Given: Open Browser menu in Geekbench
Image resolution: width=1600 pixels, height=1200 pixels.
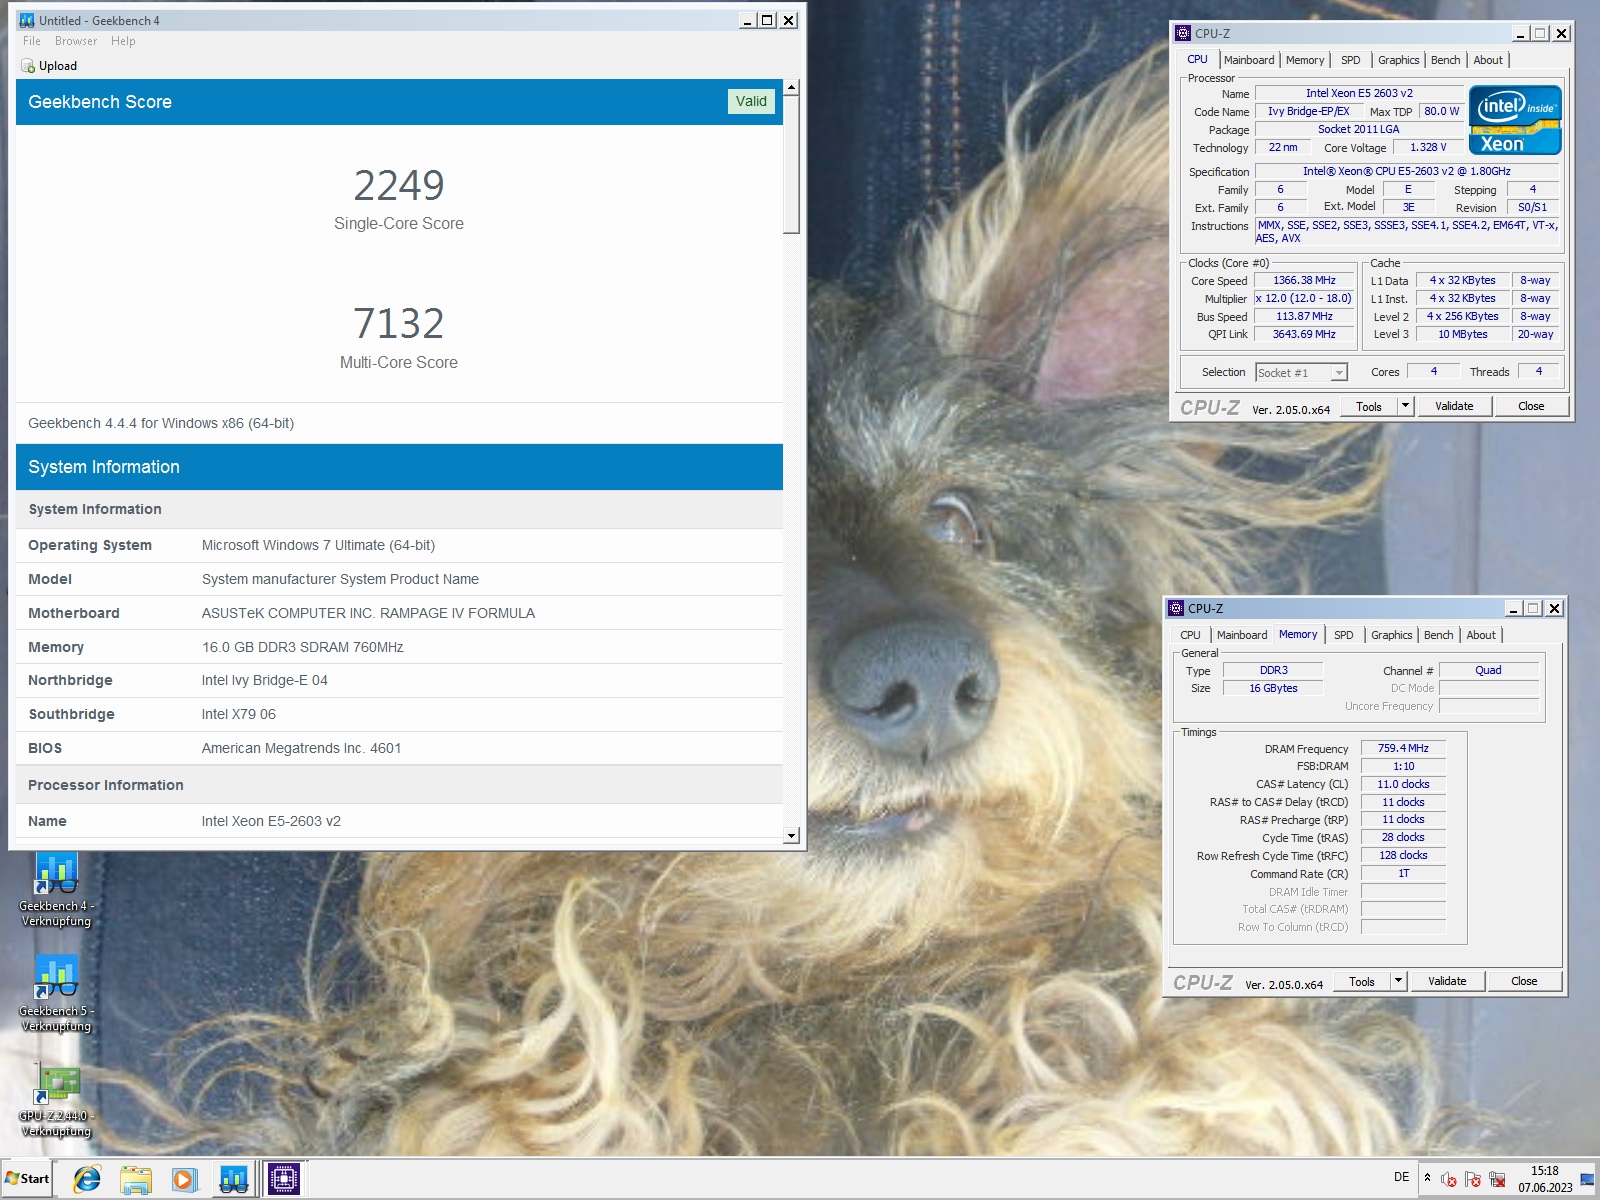Looking at the screenshot, I should (76, 41).
